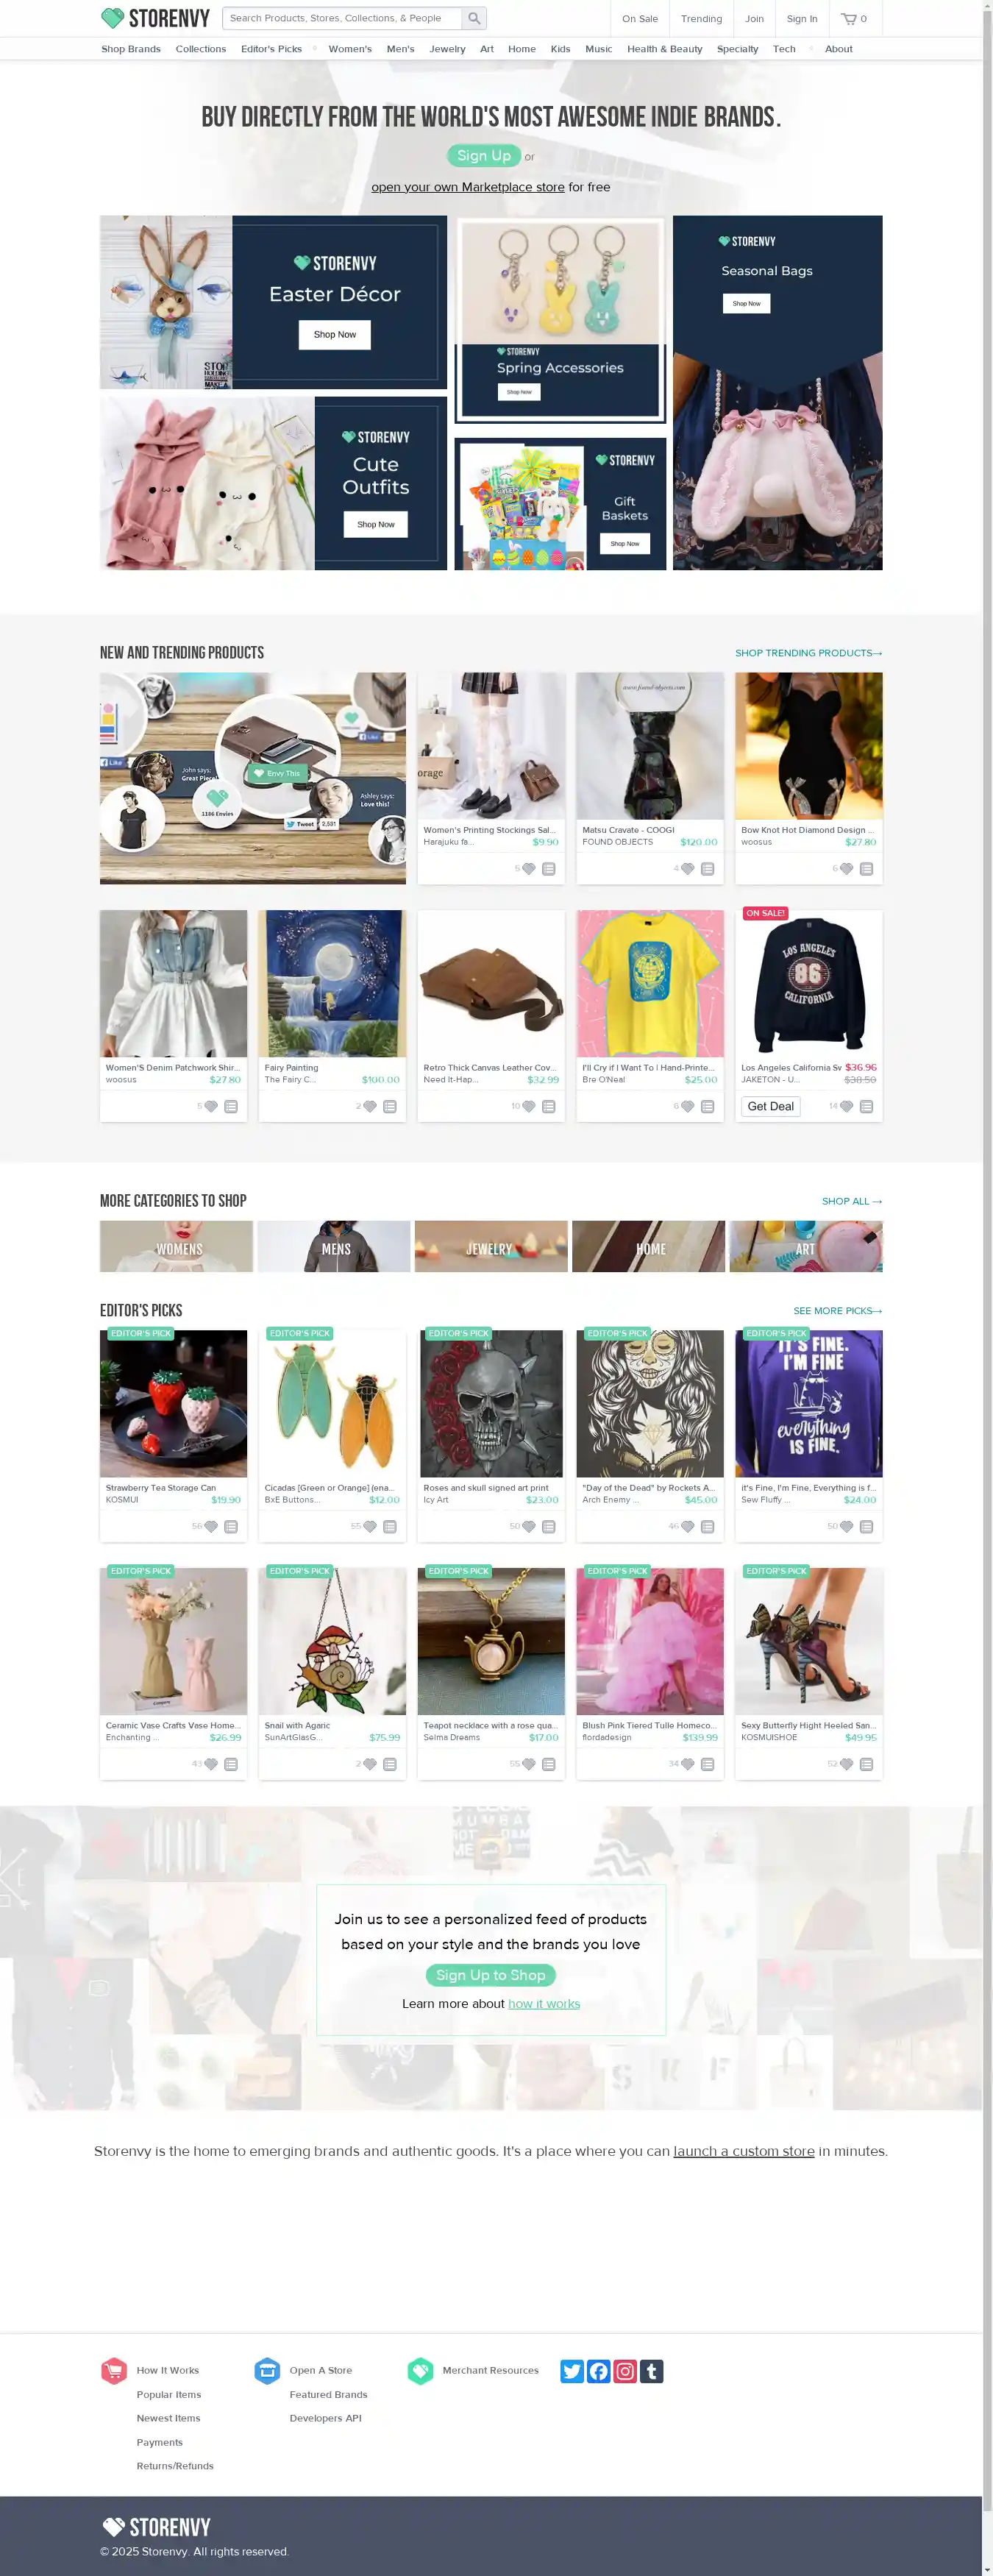Image resolution: width=993 pixels, height=2576 pixels.
Task: Focus the Search Products input field
Action: tap(343, 18)
